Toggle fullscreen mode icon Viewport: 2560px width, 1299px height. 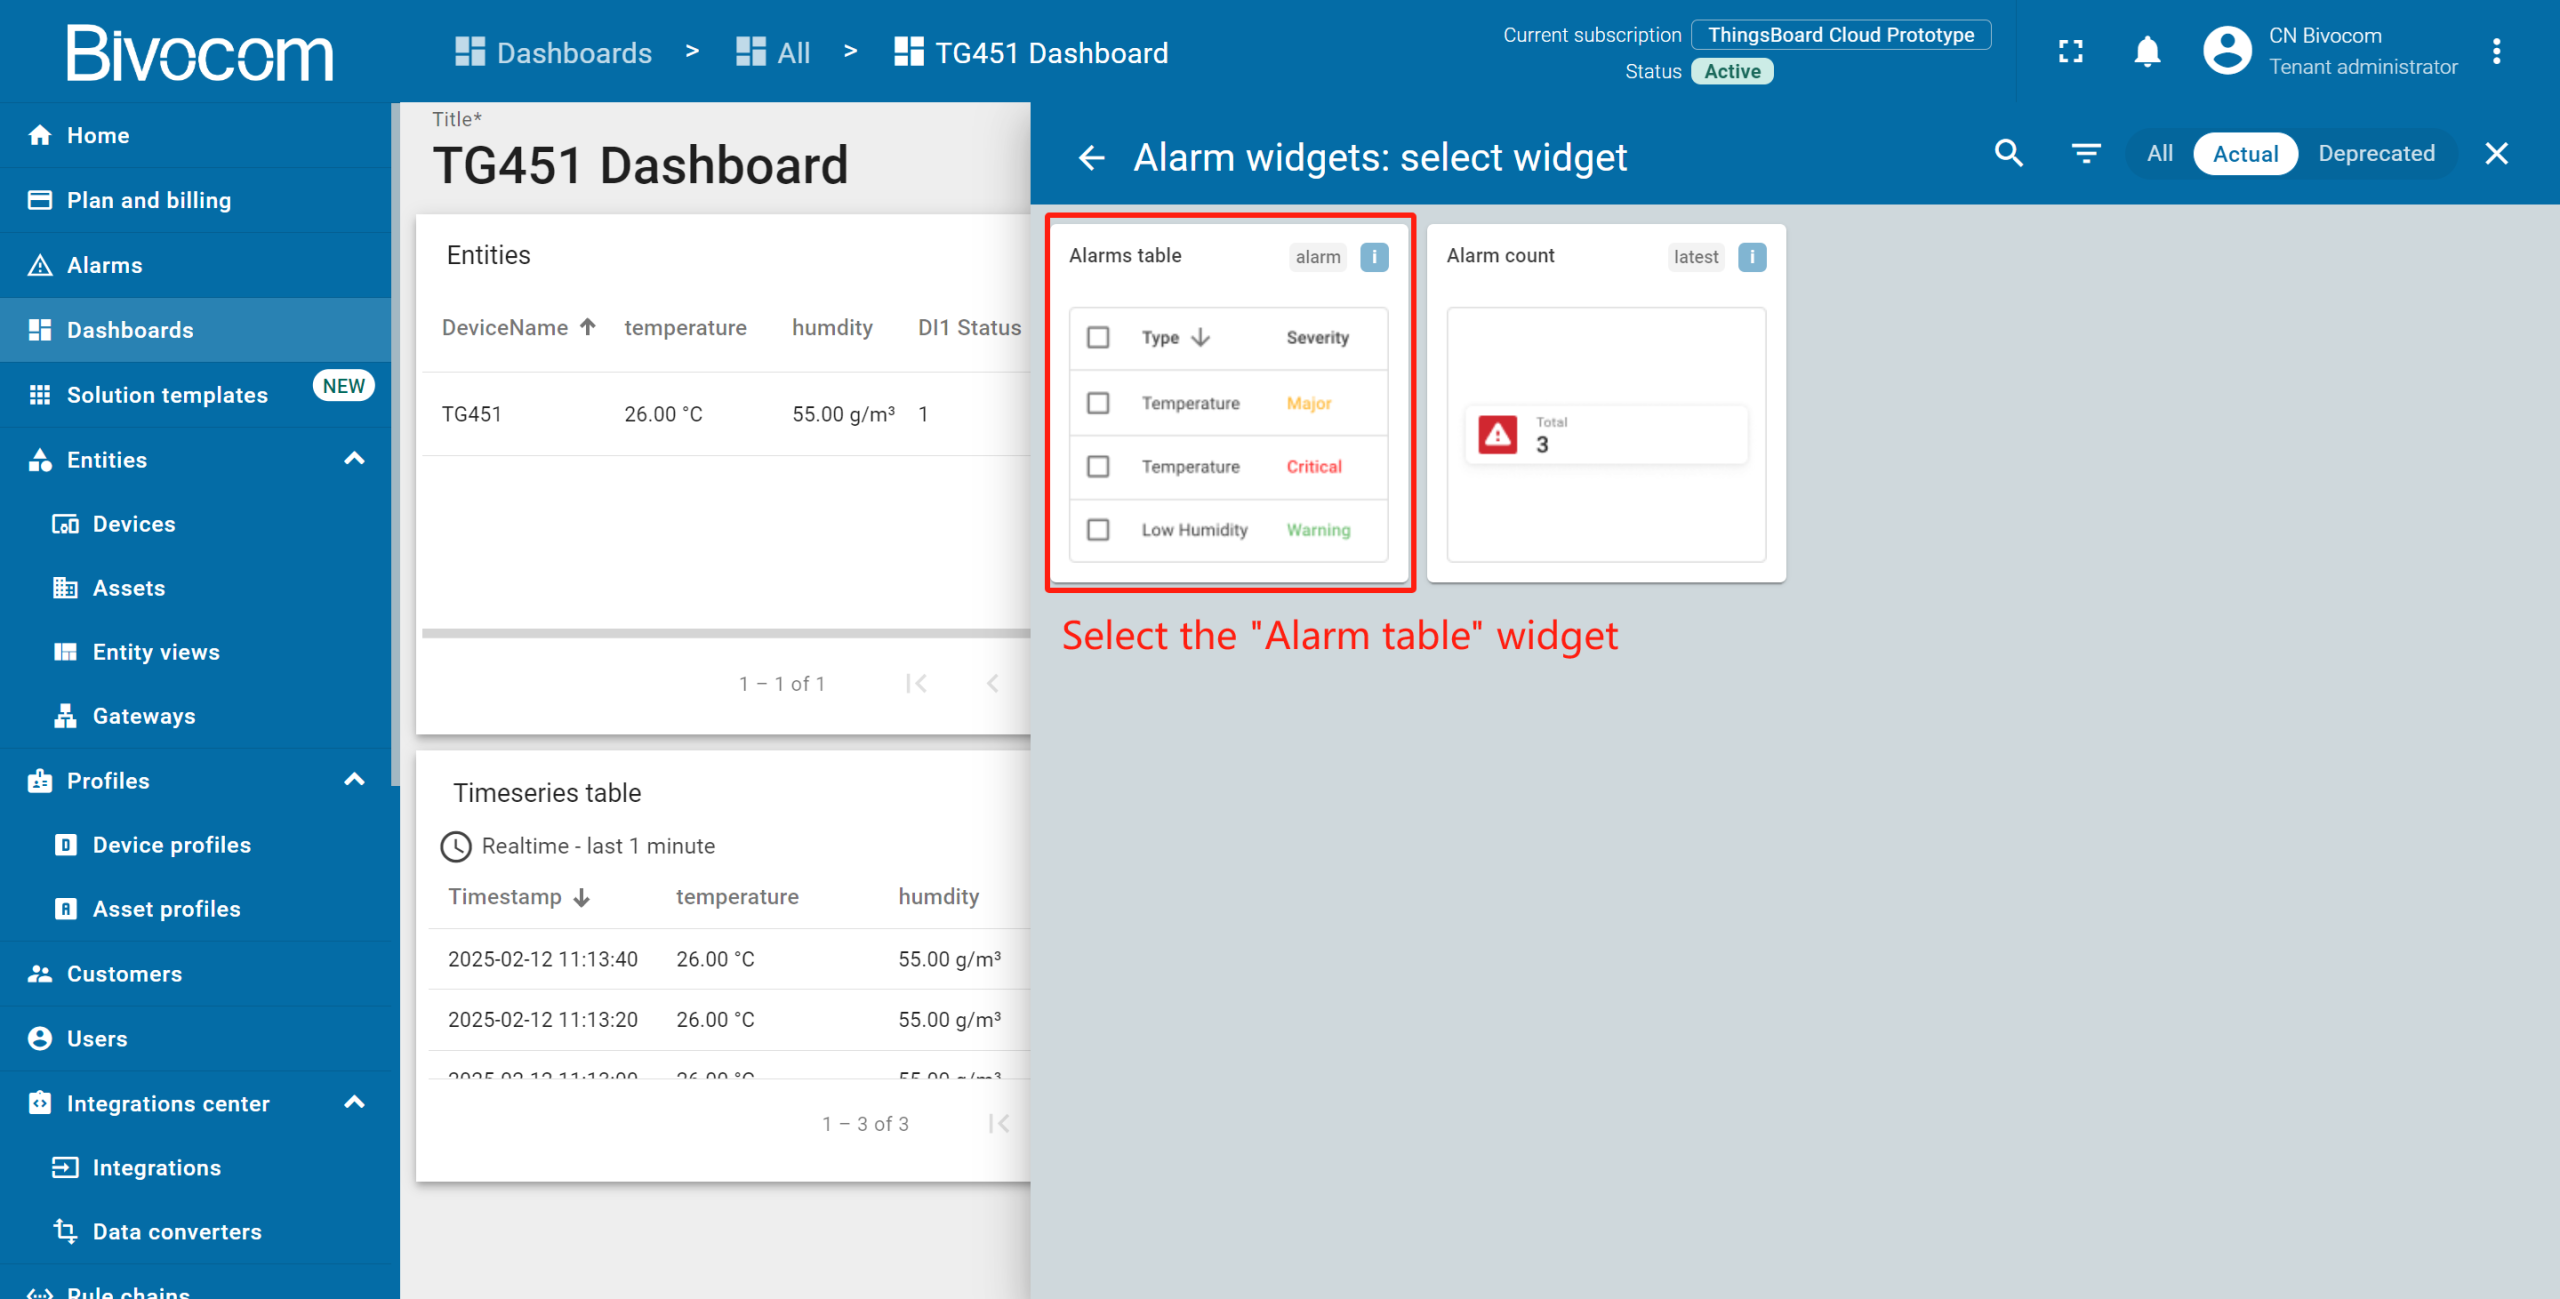[2071, 51]
